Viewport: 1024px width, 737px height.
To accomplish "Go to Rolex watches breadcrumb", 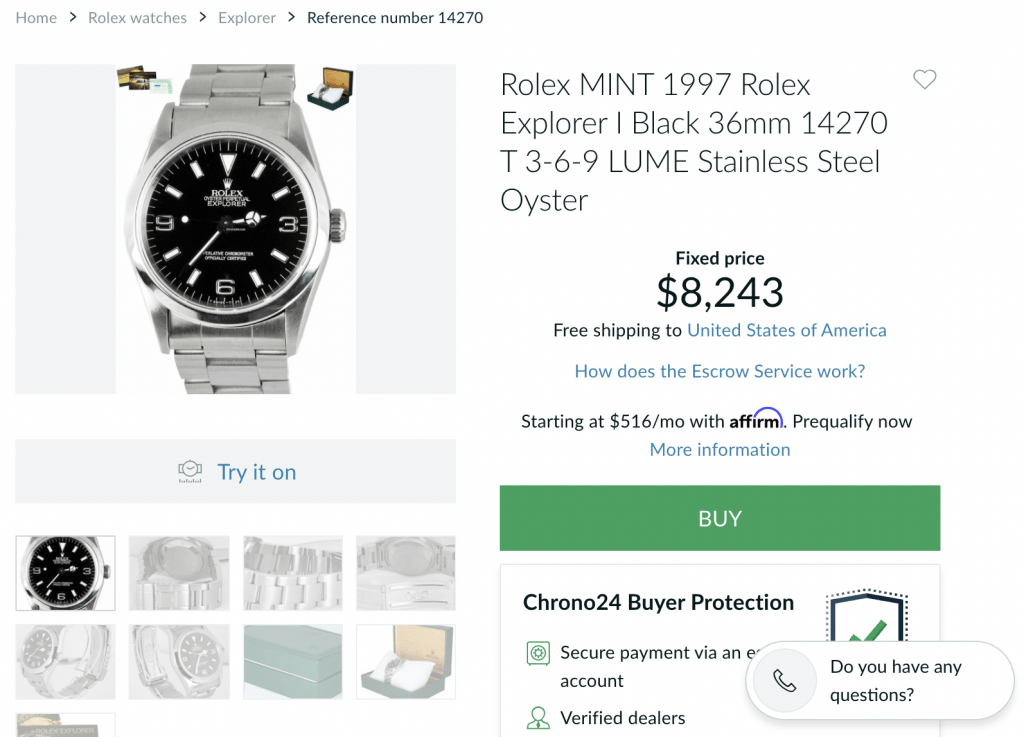I will click(x=137, y=18).
